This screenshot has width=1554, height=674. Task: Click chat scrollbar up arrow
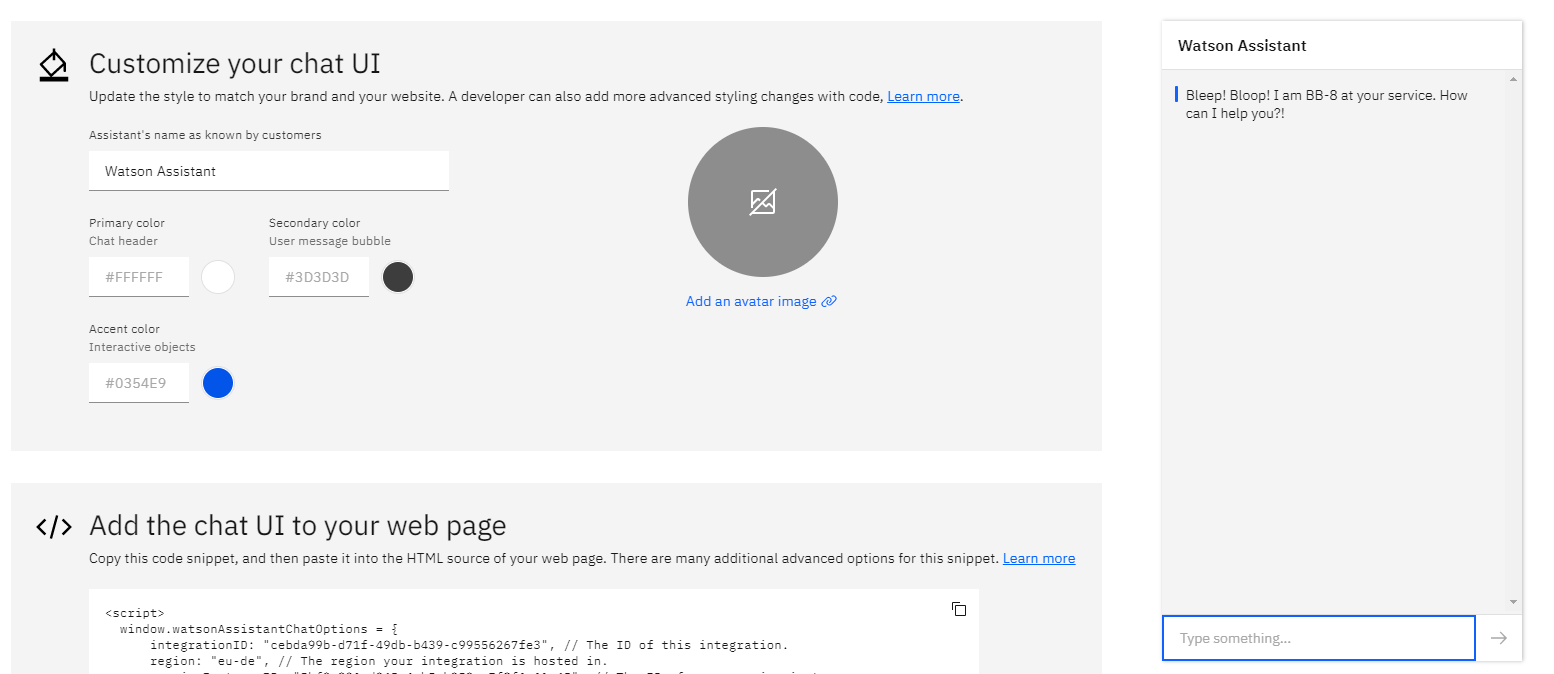[x=1513, y=79]
